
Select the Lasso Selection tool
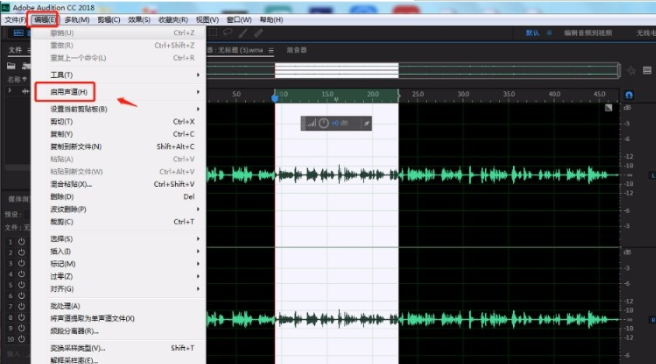228,32
